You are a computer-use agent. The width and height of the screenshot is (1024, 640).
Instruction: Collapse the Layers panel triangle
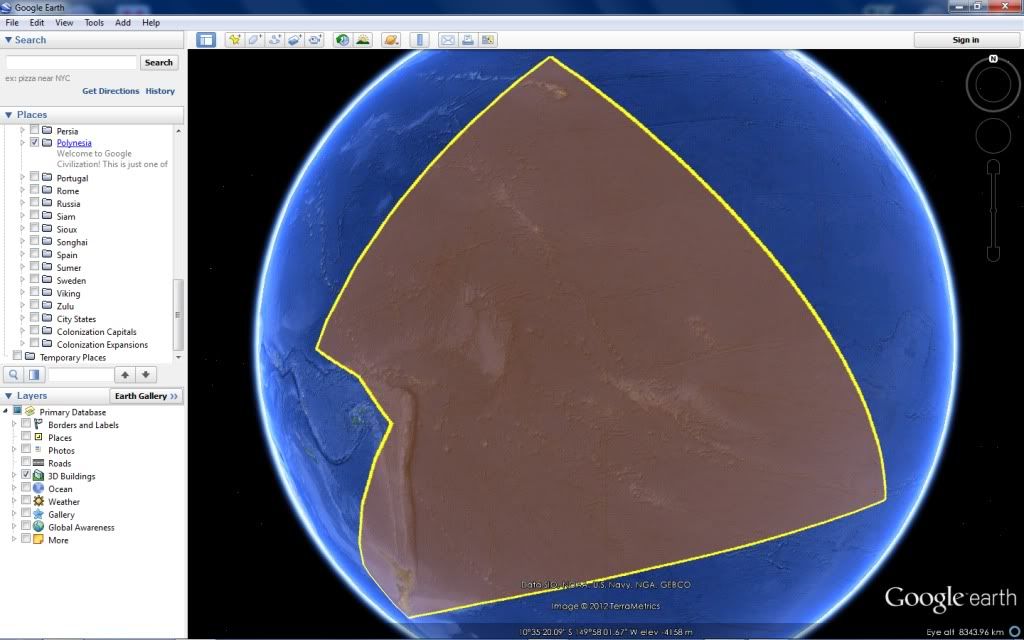[x=8, y=396]
